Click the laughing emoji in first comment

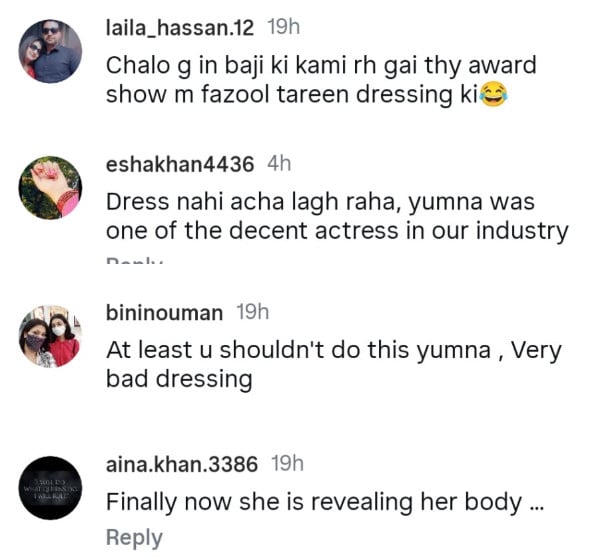click(x=493, y=94)
